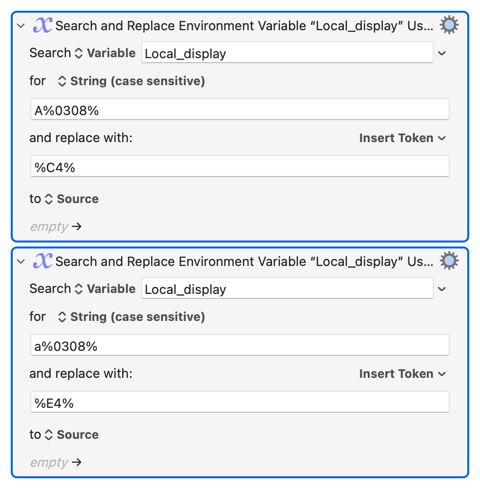The image size is (480, 492).
Task: Change Search source type in second action
Action: click(105, 289)
